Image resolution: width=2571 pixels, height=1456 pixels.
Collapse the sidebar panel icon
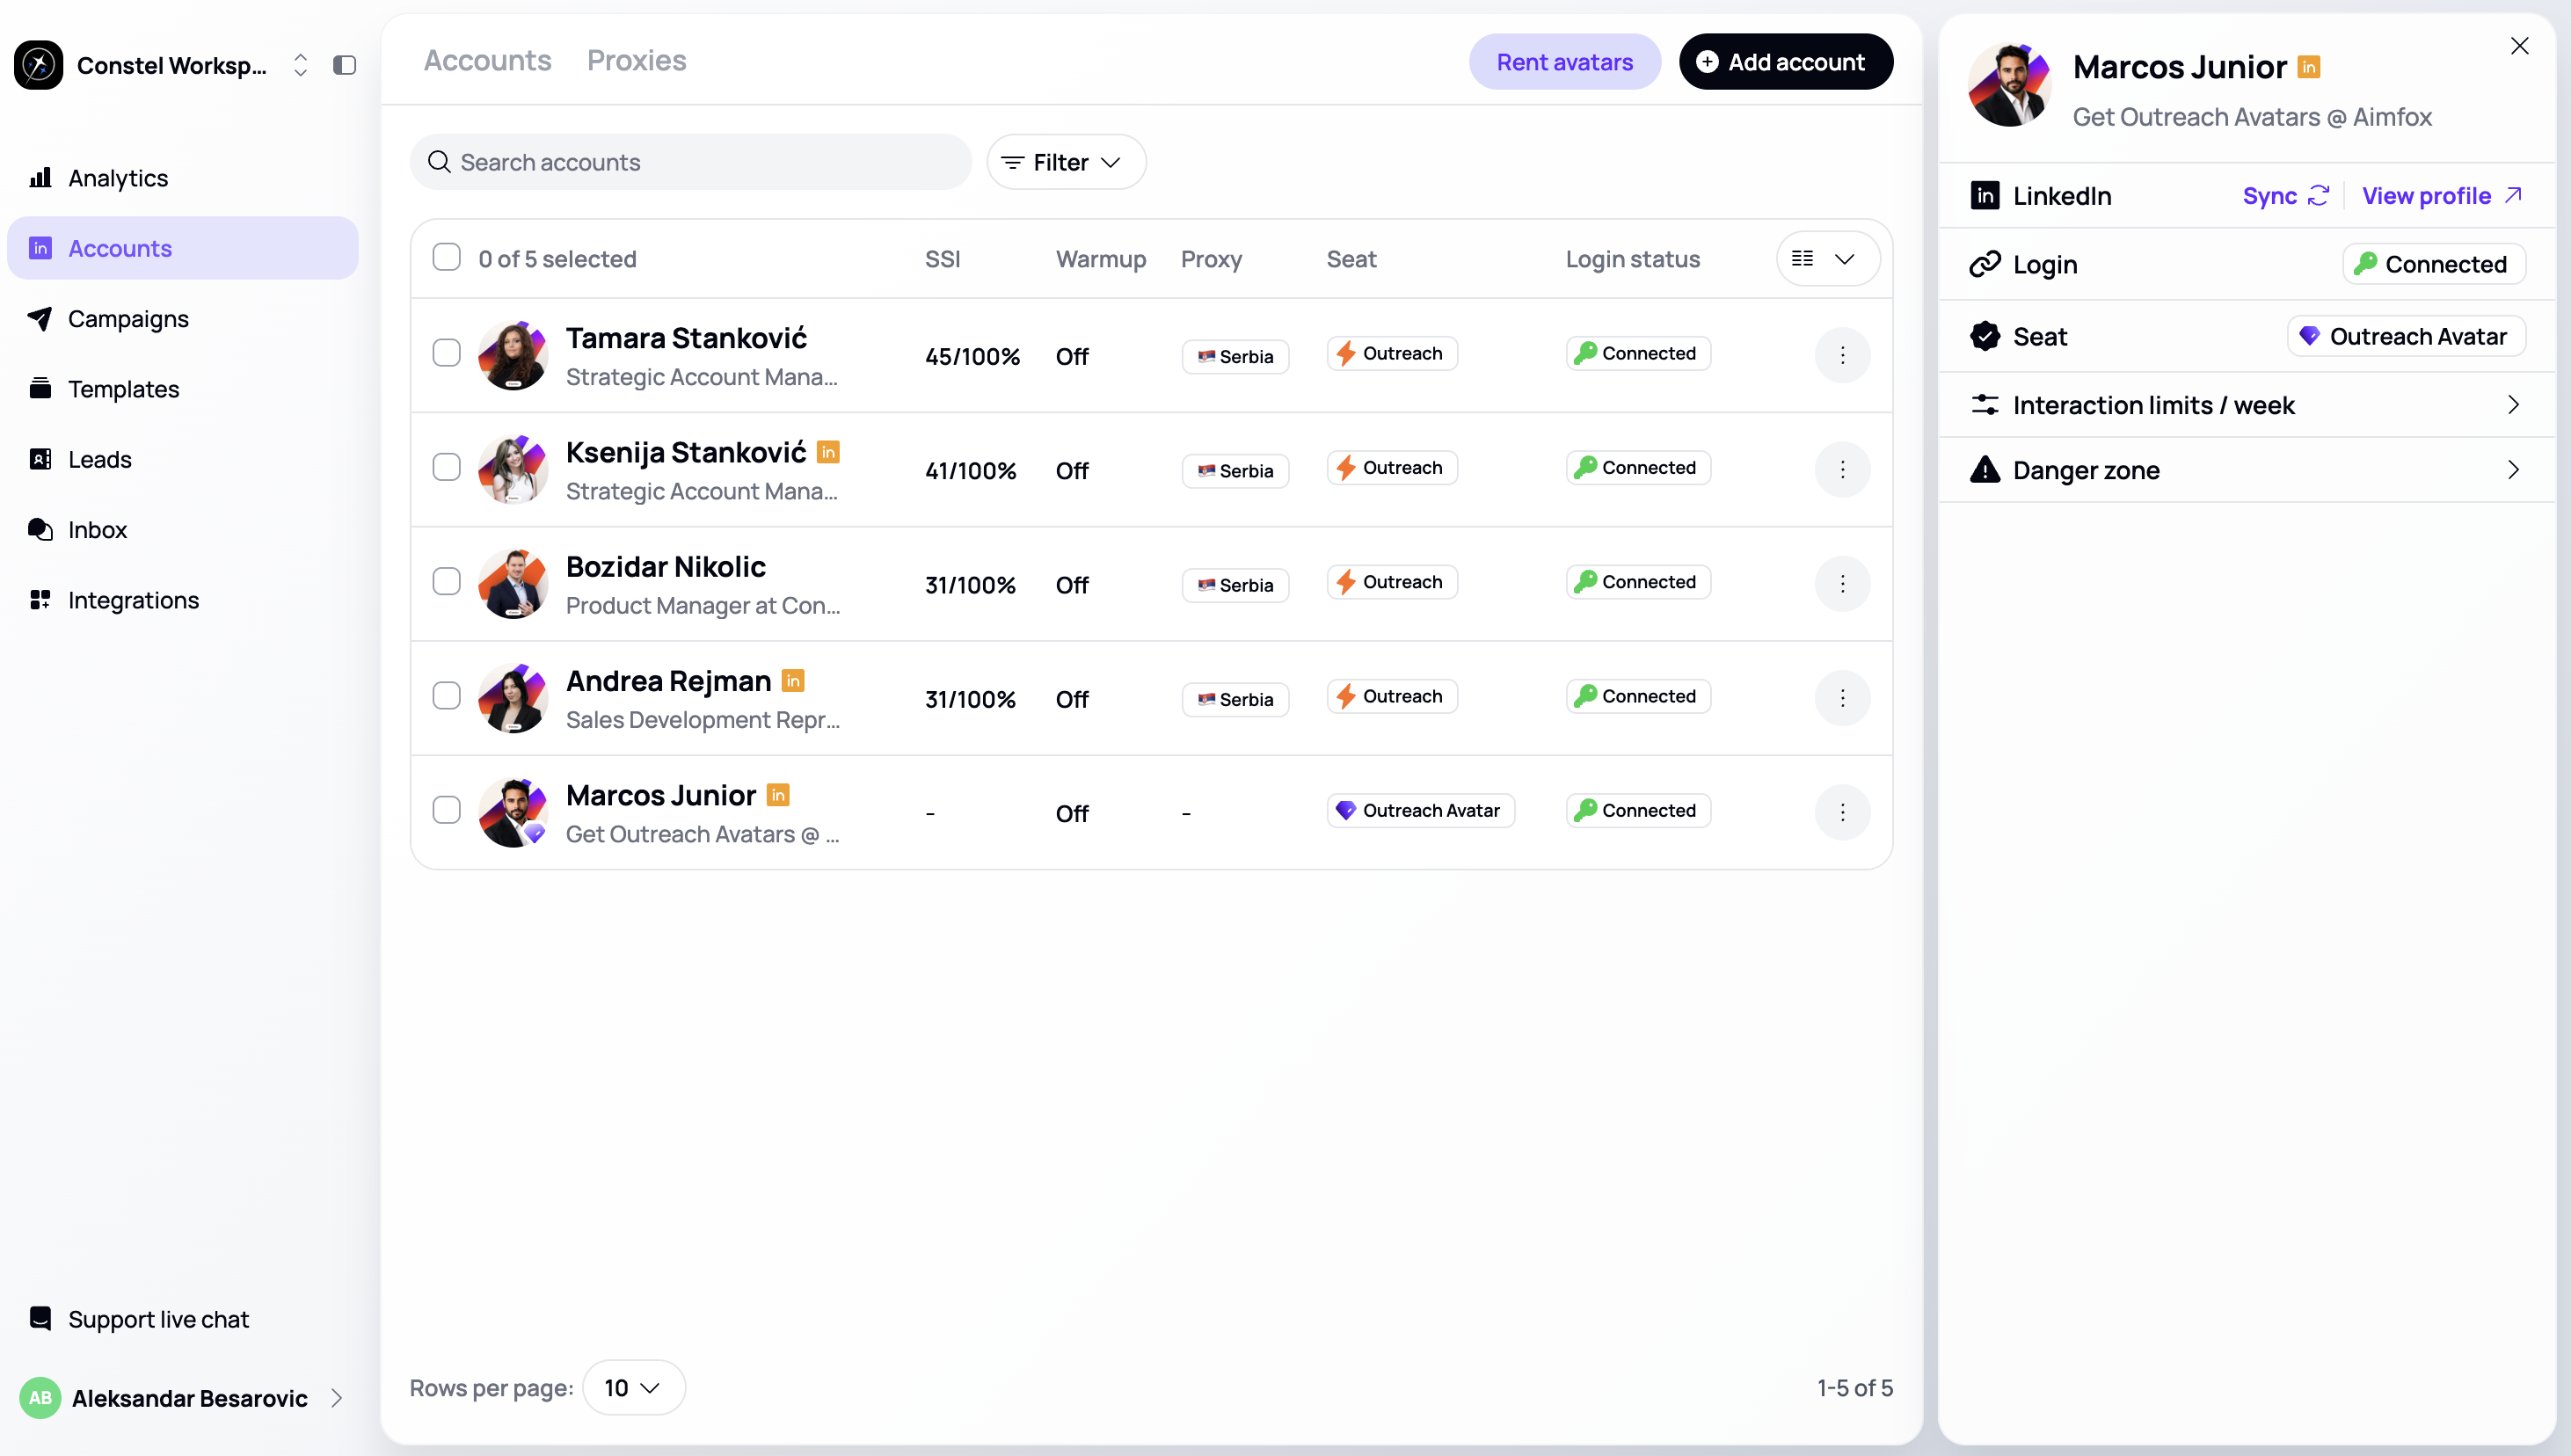(344, 65)
